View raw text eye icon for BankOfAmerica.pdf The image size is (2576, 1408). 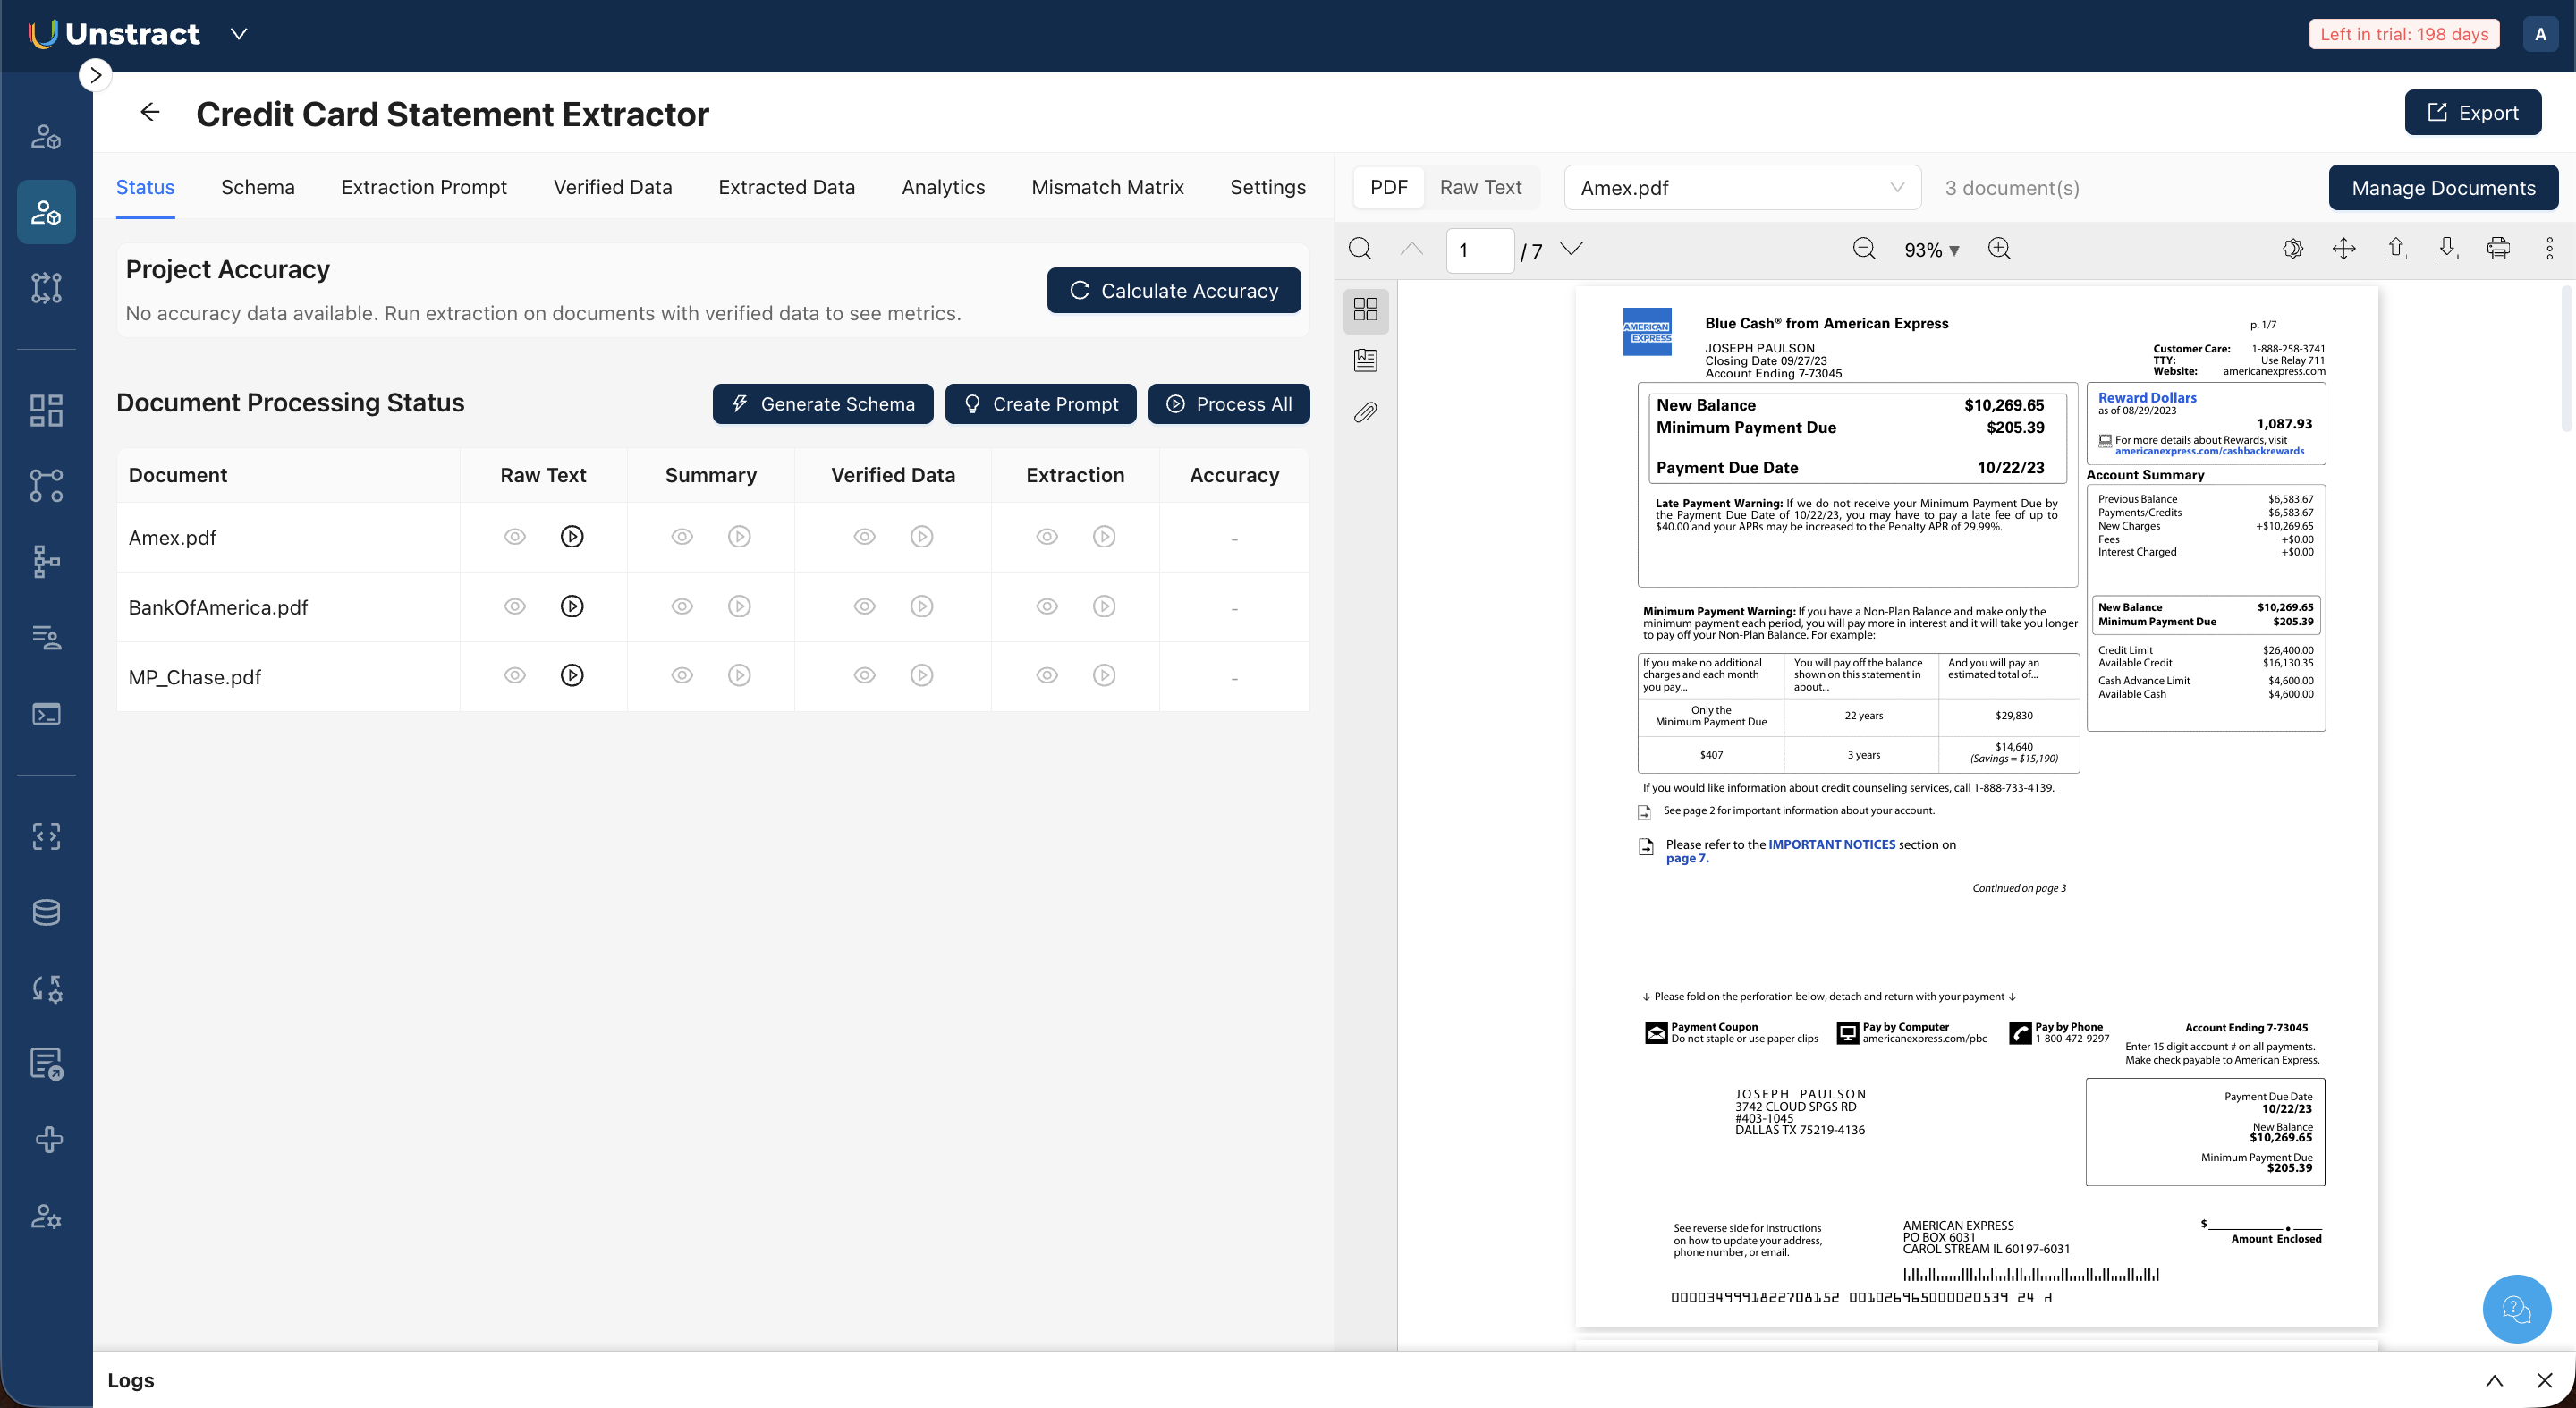(514, 607)
